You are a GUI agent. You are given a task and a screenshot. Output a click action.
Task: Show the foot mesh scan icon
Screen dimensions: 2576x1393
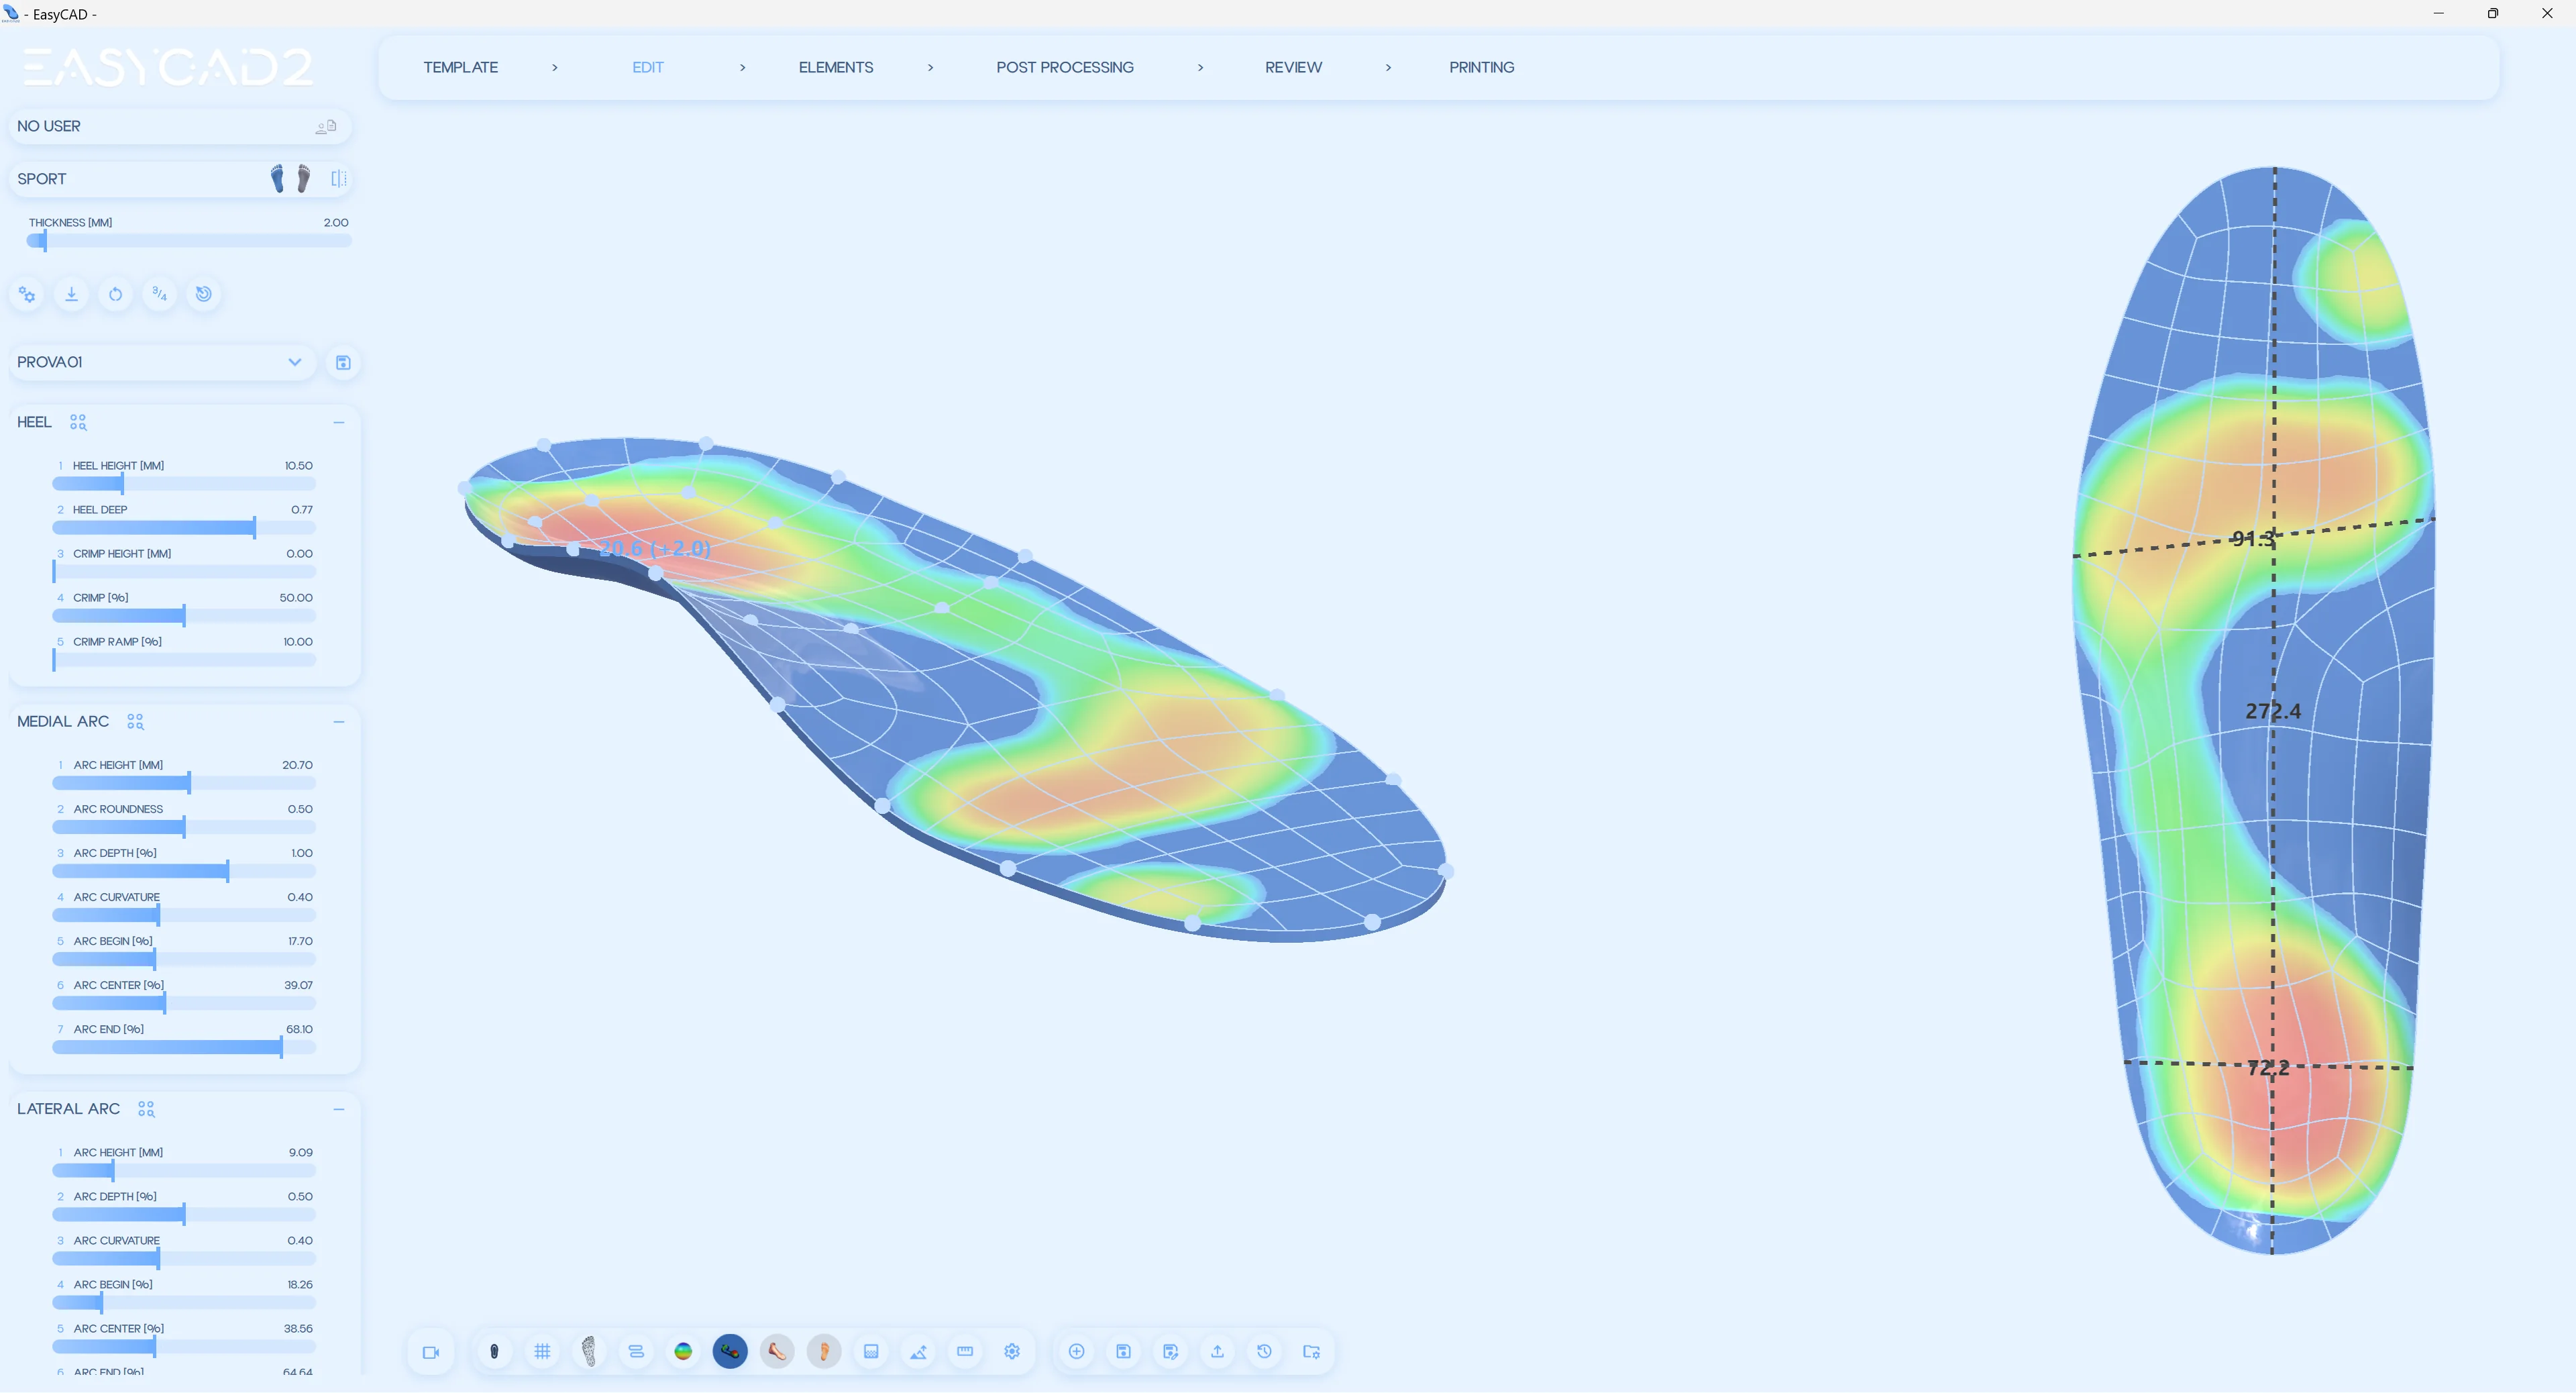[x=589, y=1352]
